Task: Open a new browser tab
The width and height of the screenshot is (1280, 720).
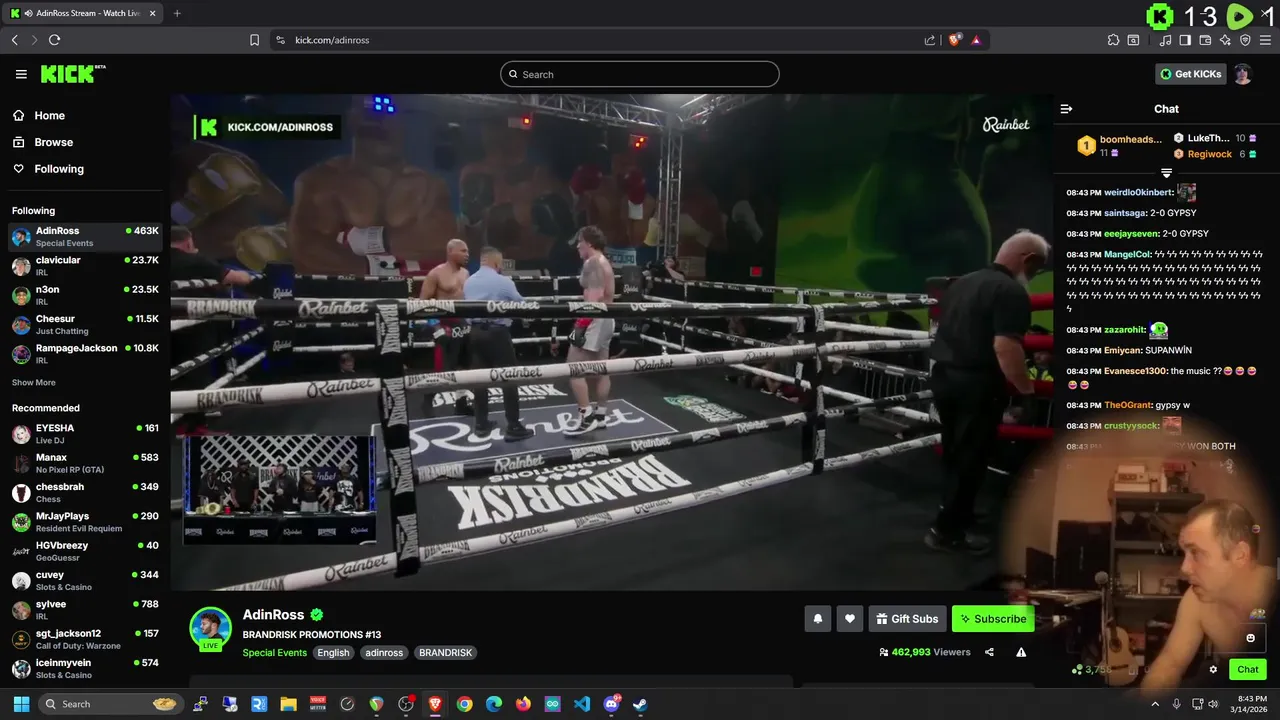Action: click(x=177, y=13)
